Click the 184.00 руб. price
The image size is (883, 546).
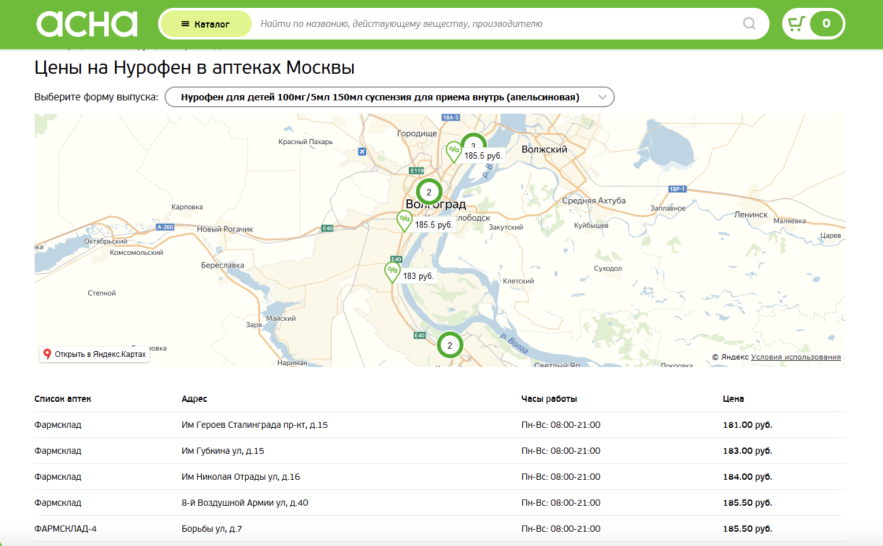(747, 477)
